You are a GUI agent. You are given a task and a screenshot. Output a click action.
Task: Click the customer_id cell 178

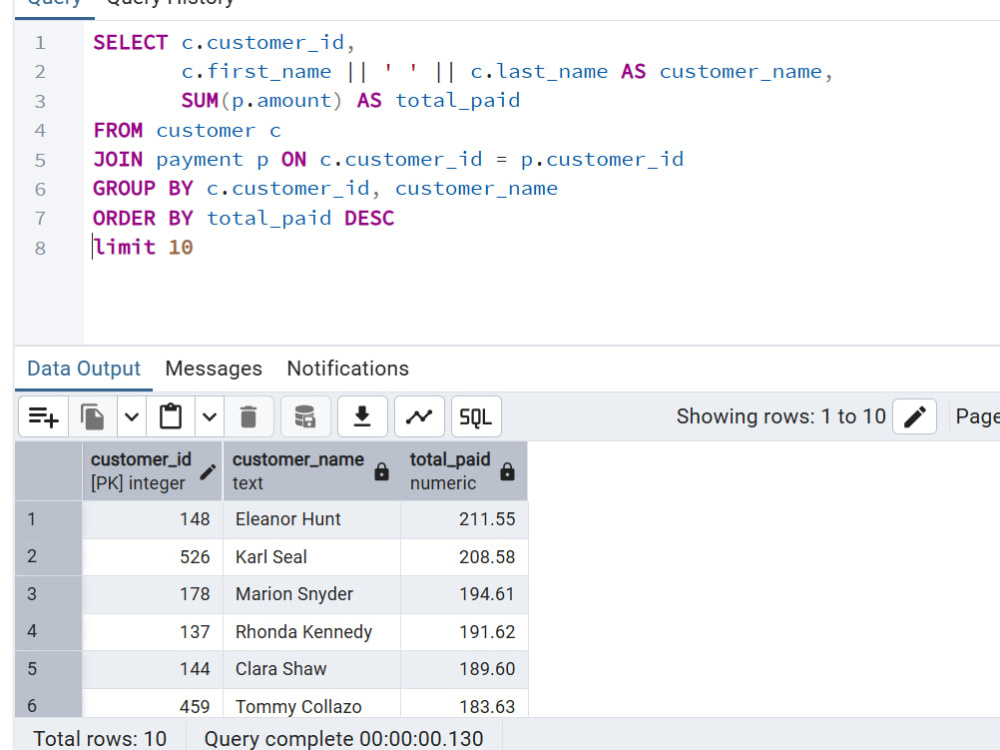coord(152,594)
